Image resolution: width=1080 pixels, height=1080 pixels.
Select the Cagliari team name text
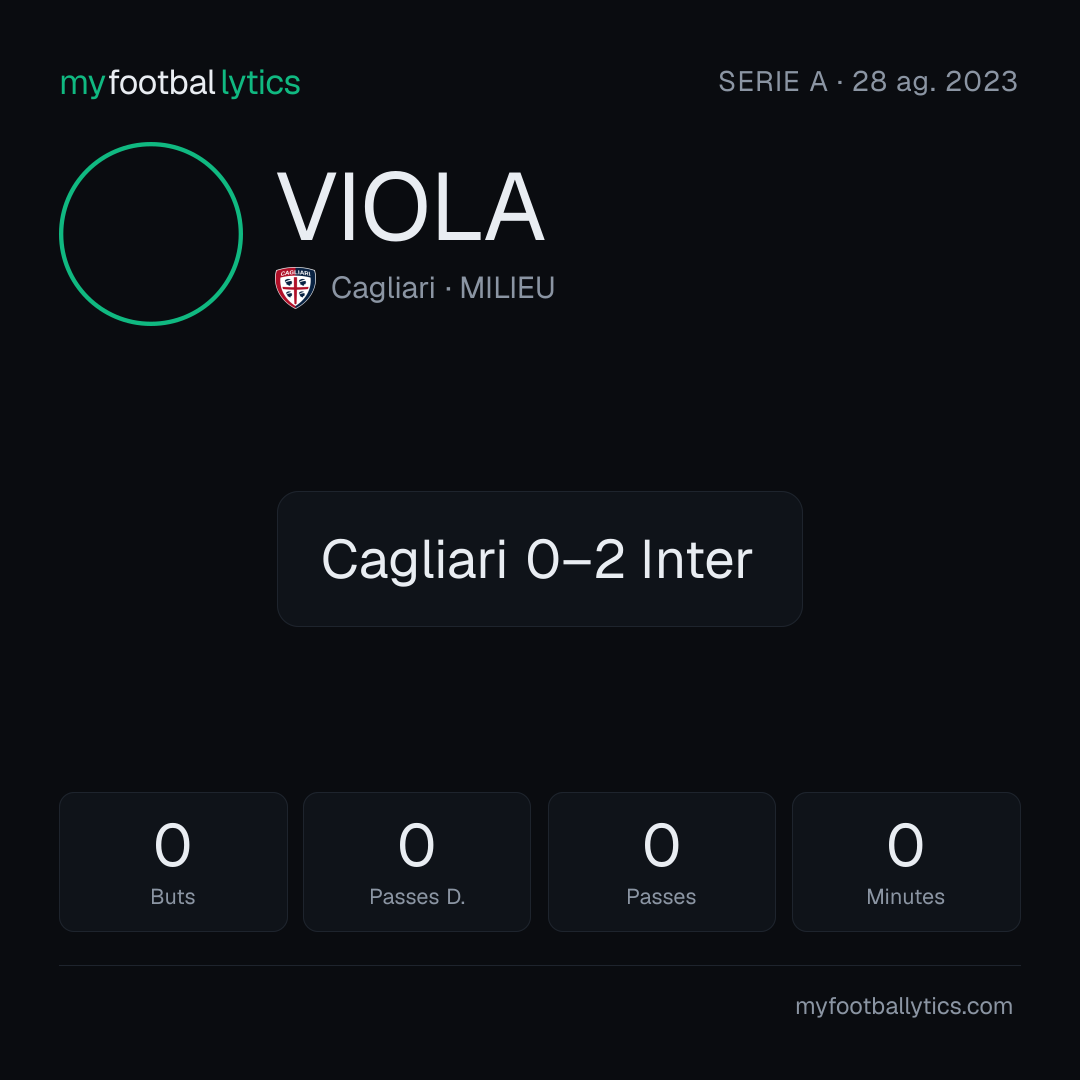[383, 289]
